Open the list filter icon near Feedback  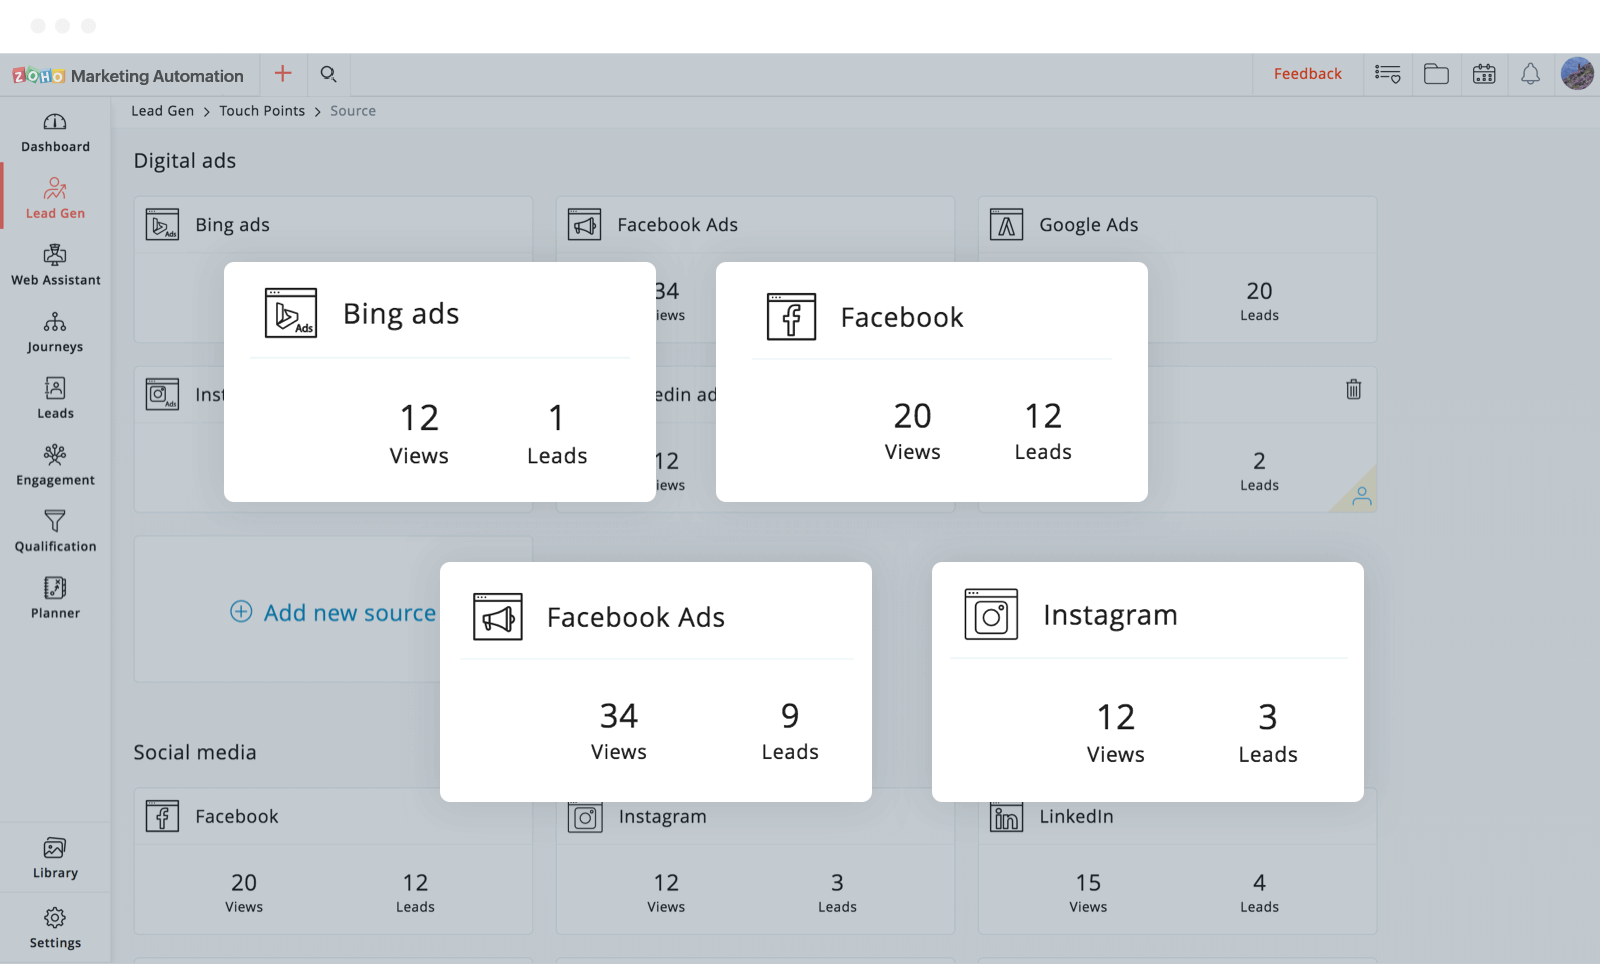1387,74
